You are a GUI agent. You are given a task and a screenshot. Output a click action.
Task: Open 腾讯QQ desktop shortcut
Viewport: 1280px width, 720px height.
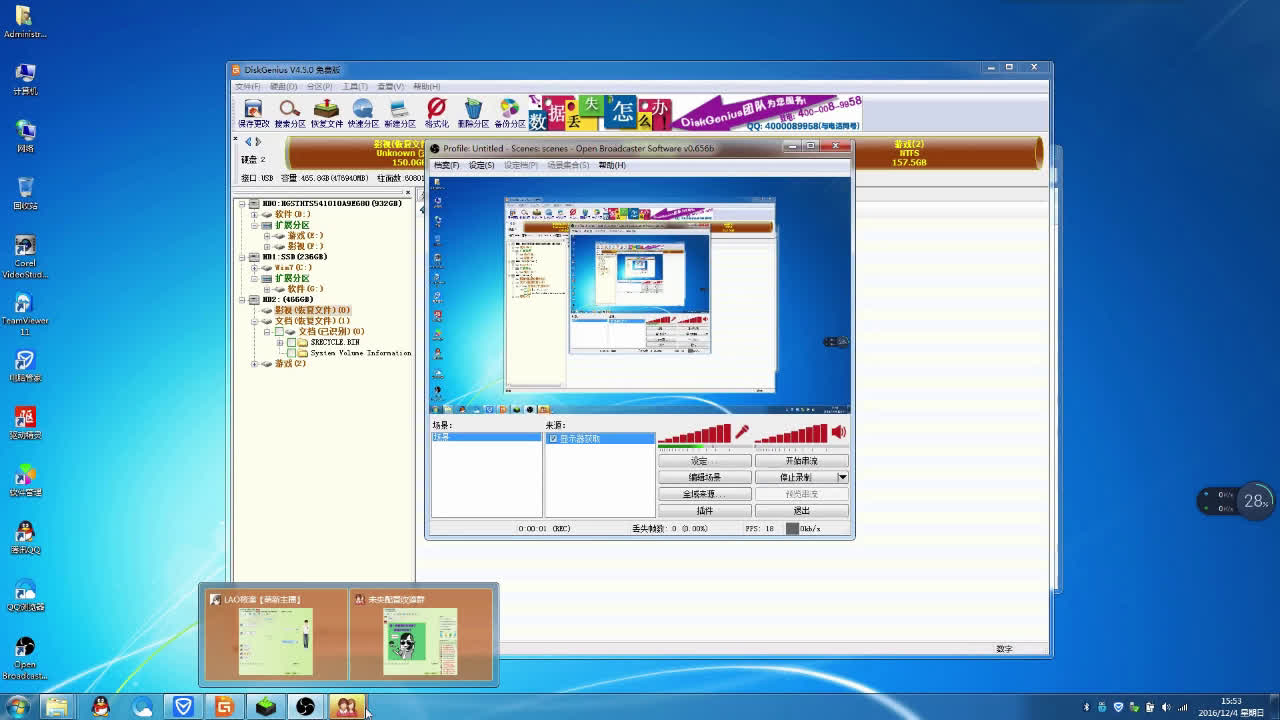click(25, 536)
